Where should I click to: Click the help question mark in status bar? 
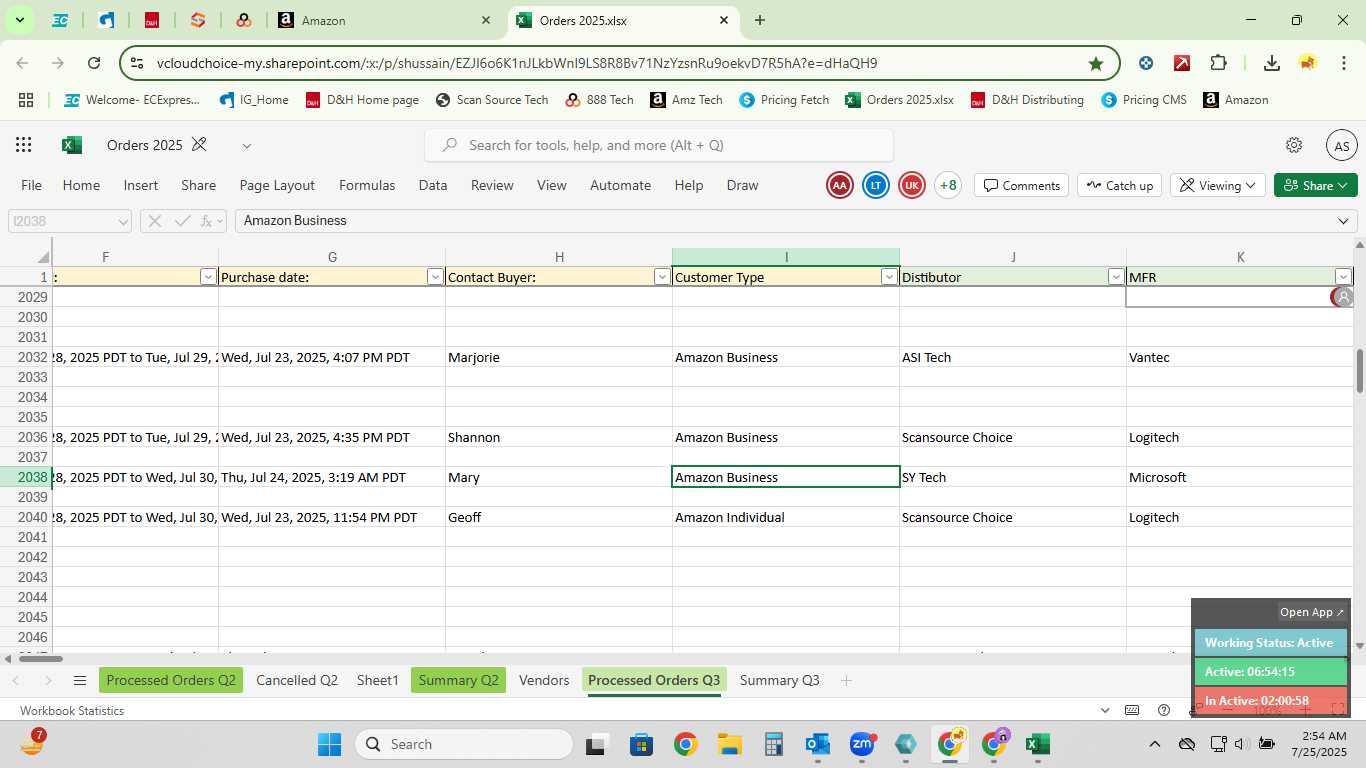(x=1164, y=710)
